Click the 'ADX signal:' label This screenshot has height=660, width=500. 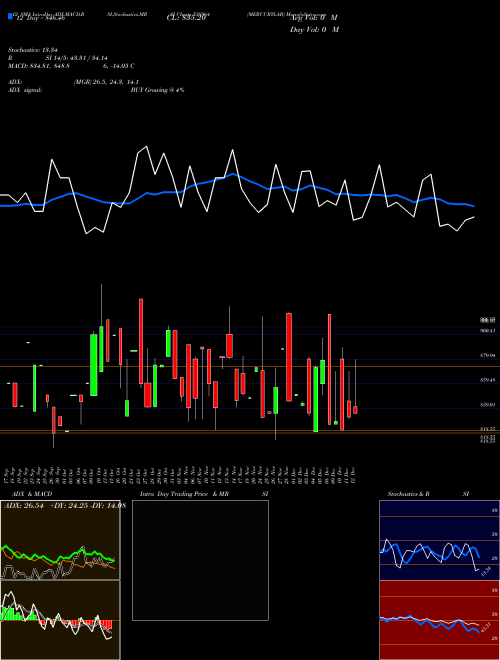point(25,90)
